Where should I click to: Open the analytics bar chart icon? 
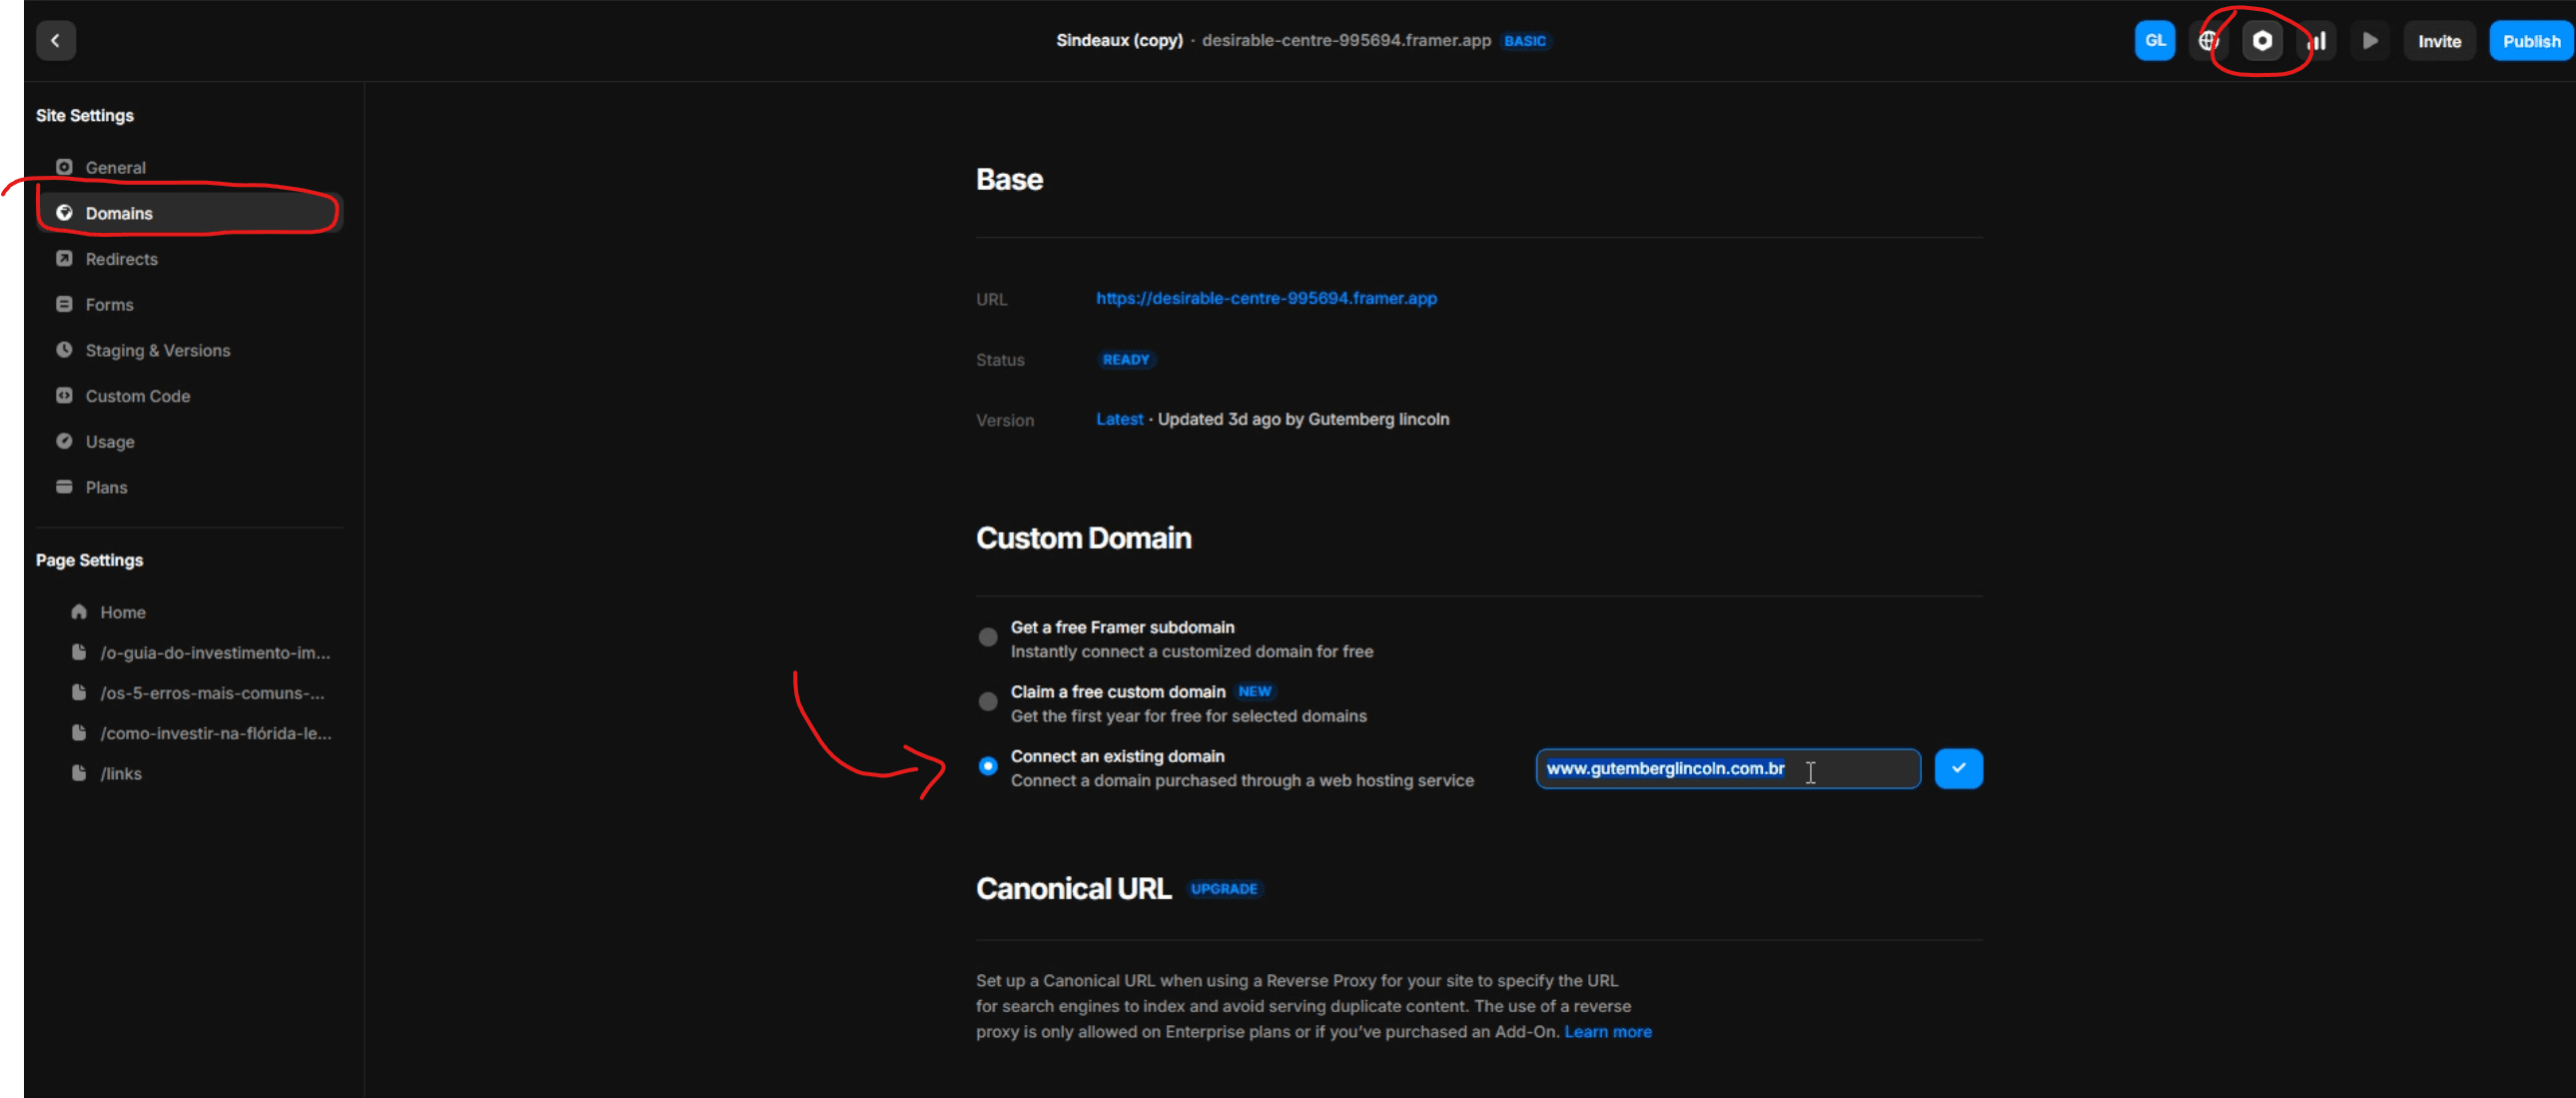(x=2317, y=41)
